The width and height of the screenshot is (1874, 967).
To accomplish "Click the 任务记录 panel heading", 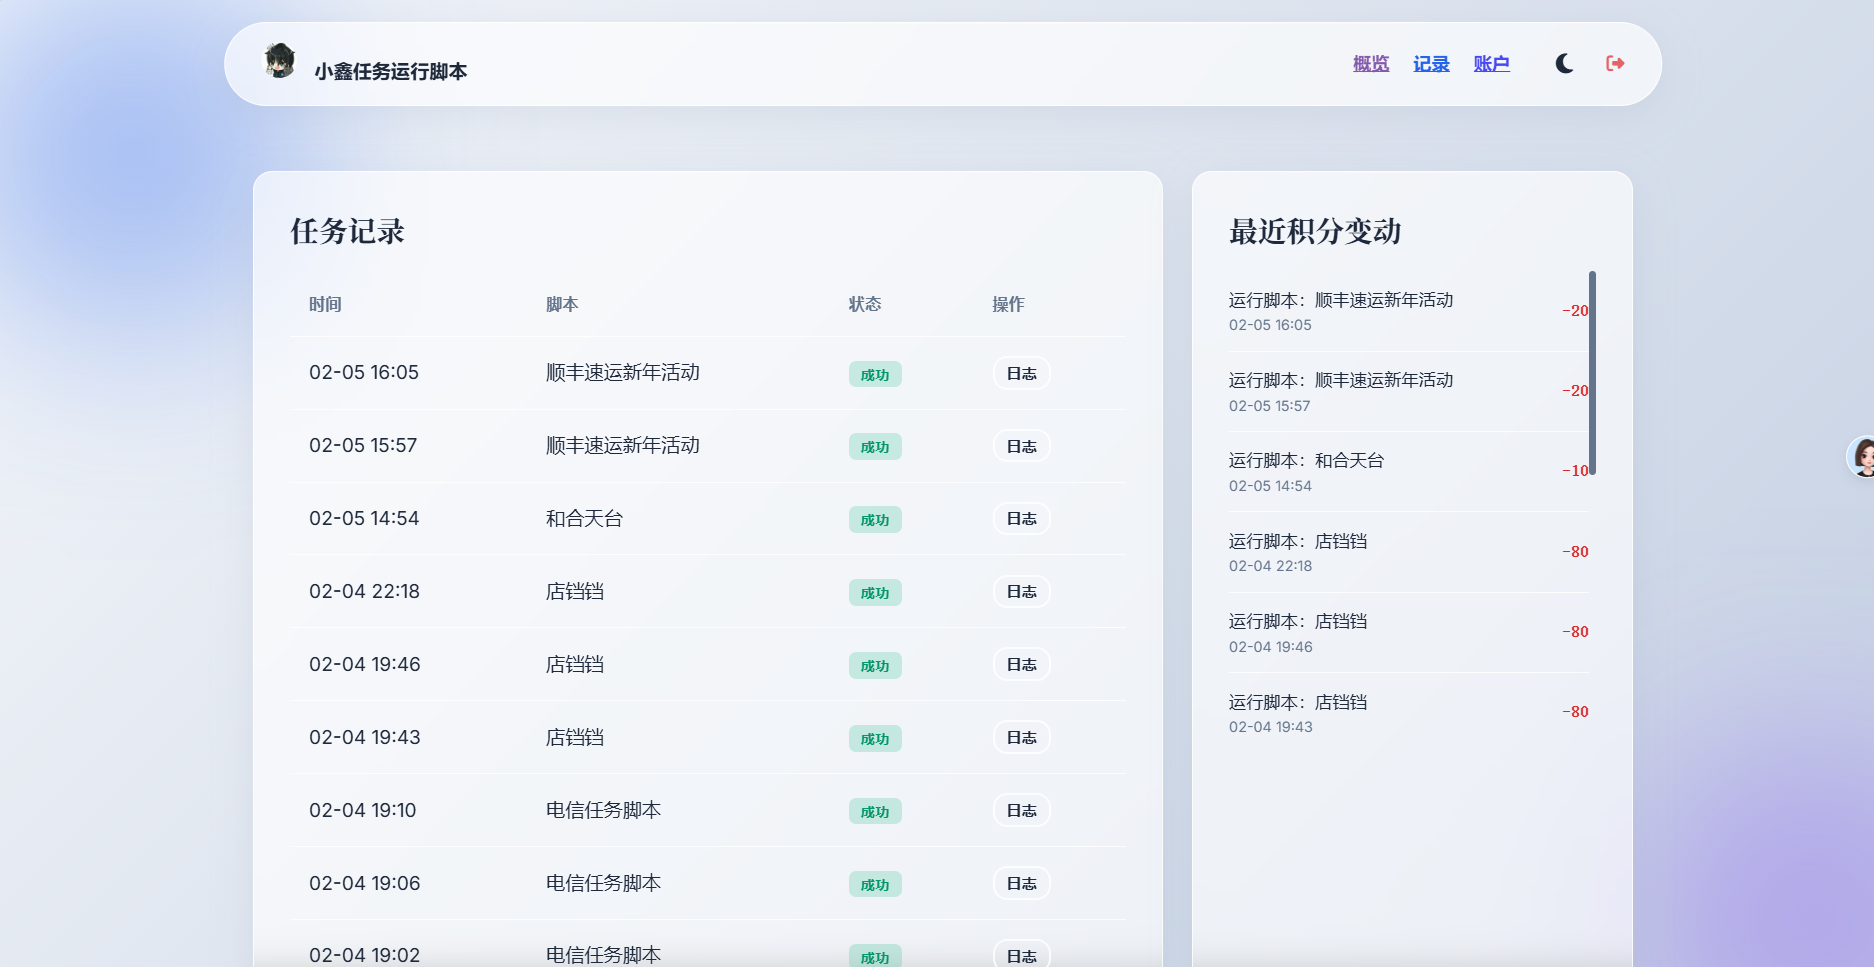I will (347, 231).
